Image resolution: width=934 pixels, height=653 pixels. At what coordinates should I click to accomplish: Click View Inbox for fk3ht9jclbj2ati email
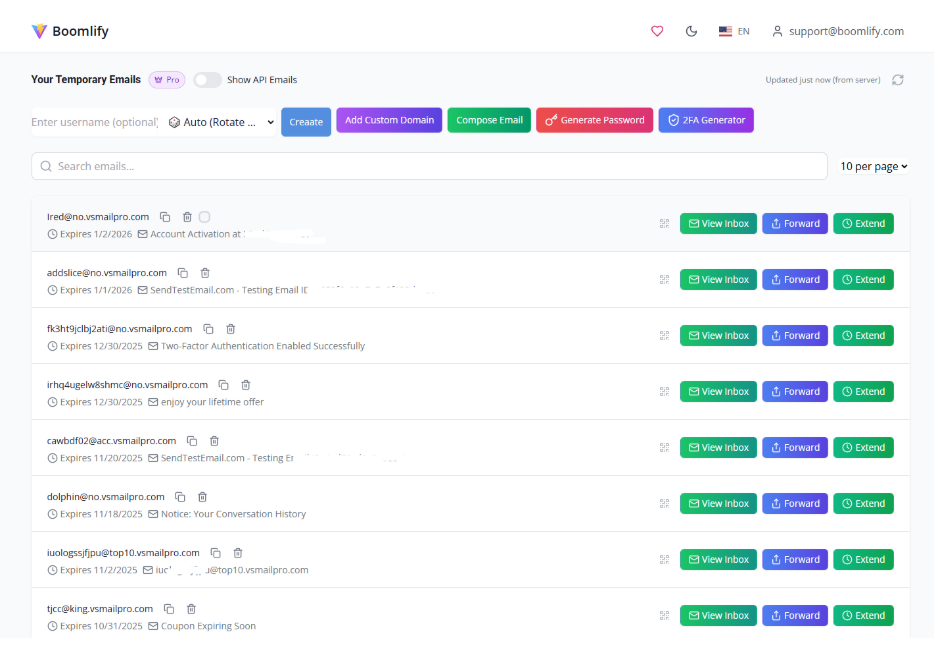tap(717, 336)
